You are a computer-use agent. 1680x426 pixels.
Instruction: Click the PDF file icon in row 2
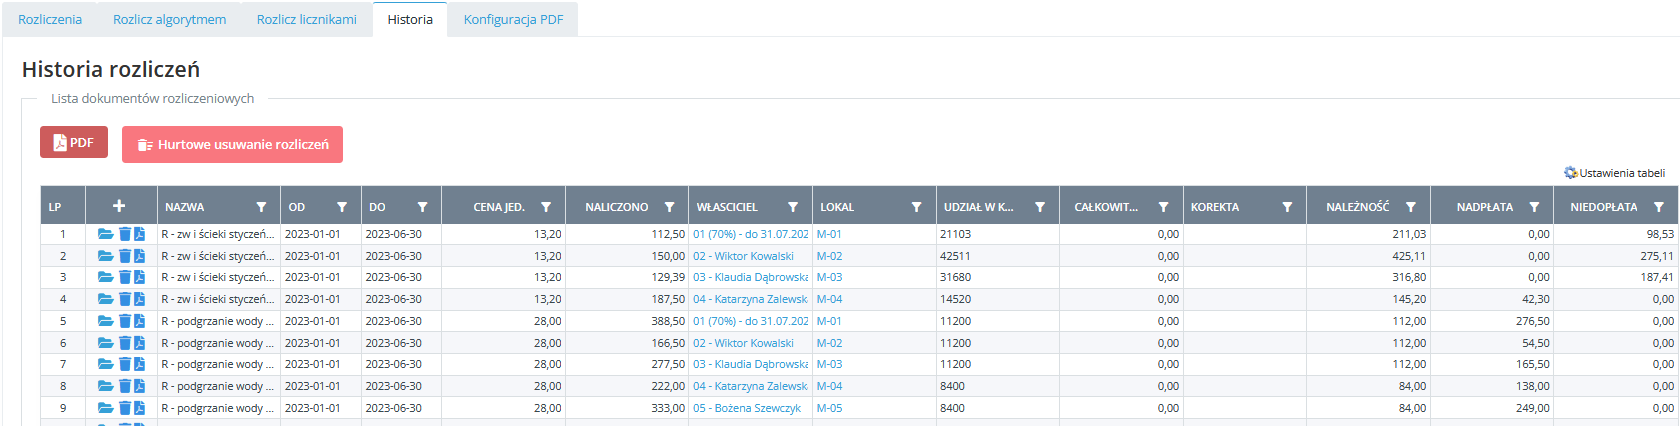[140, 256]
